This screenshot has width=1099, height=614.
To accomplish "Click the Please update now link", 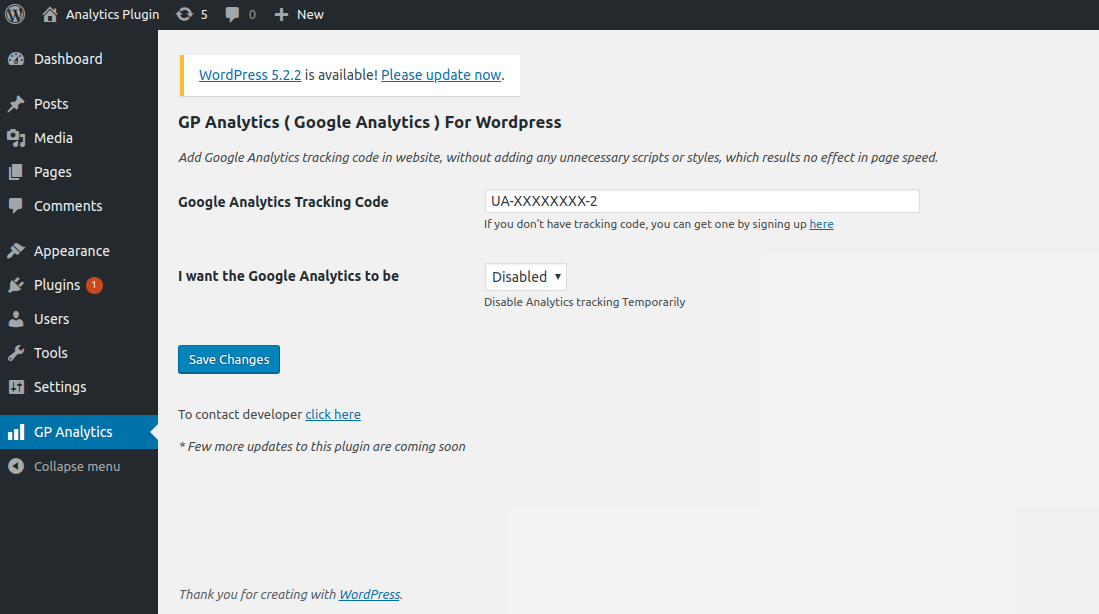I will (441, 75).
